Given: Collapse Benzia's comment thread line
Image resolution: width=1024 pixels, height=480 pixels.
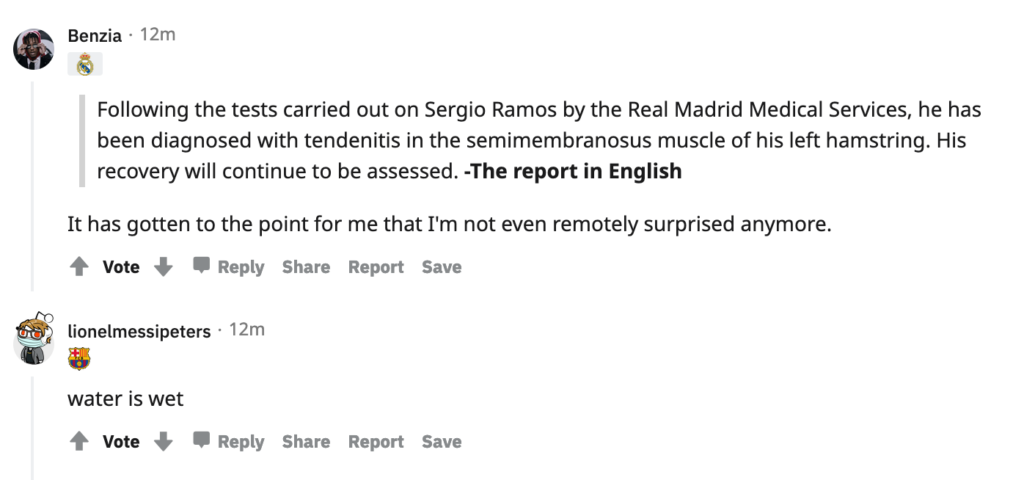Looking at the screenshot, I should point(33,180).
